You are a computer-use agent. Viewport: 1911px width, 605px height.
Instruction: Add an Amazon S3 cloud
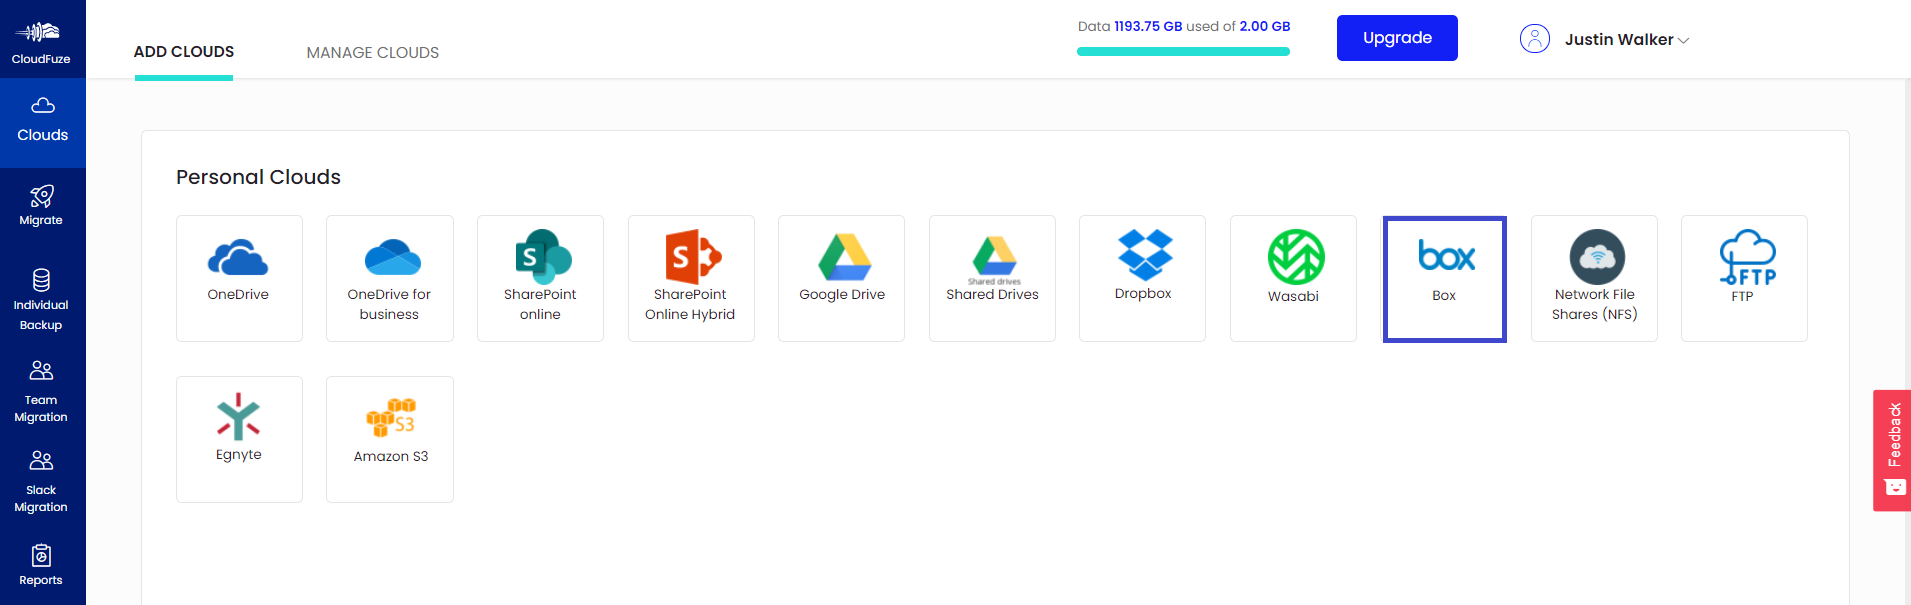point(390,439)
